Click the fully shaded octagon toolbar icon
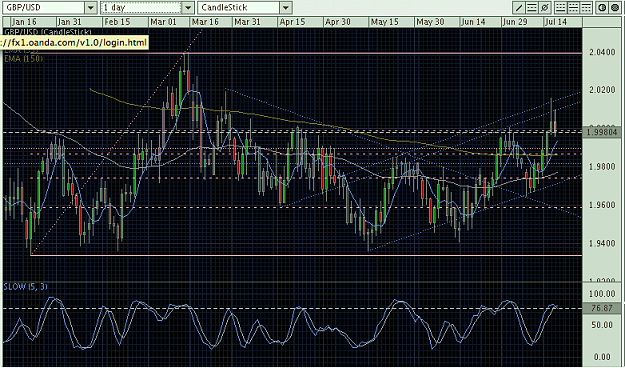 pos(615,8)
